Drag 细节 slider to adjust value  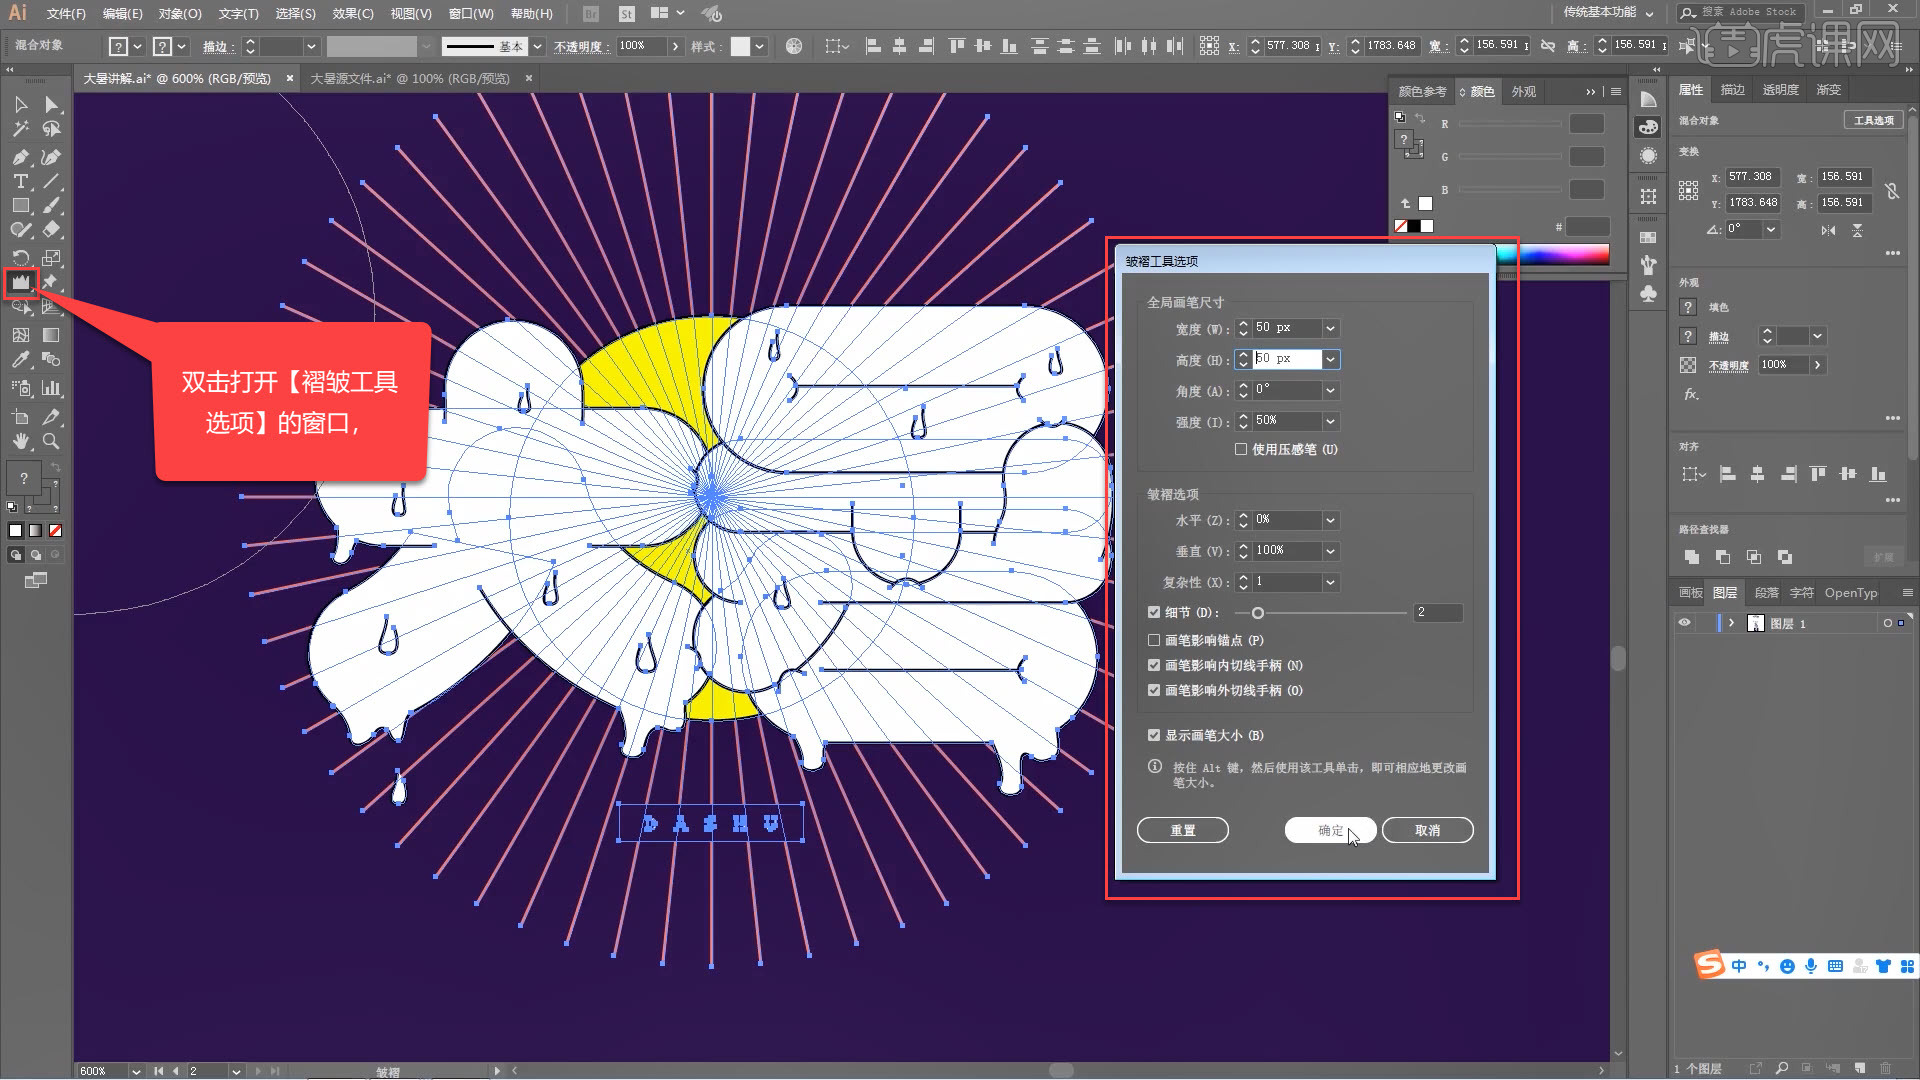(1258, 612)
